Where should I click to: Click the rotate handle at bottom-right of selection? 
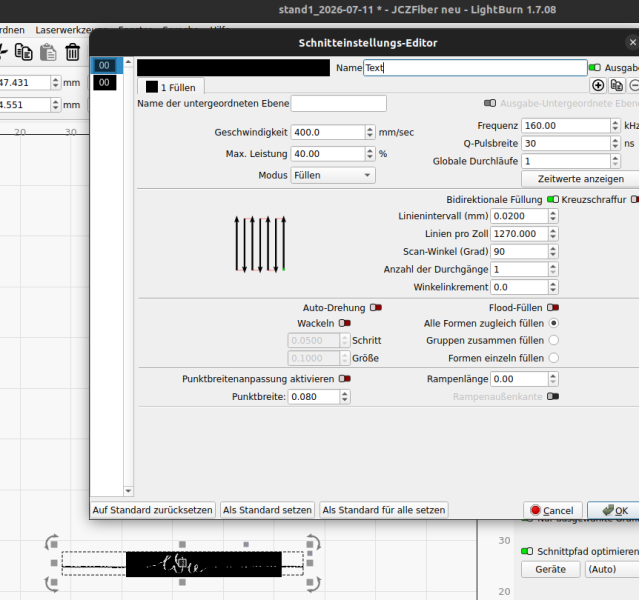tap(313, 583)
